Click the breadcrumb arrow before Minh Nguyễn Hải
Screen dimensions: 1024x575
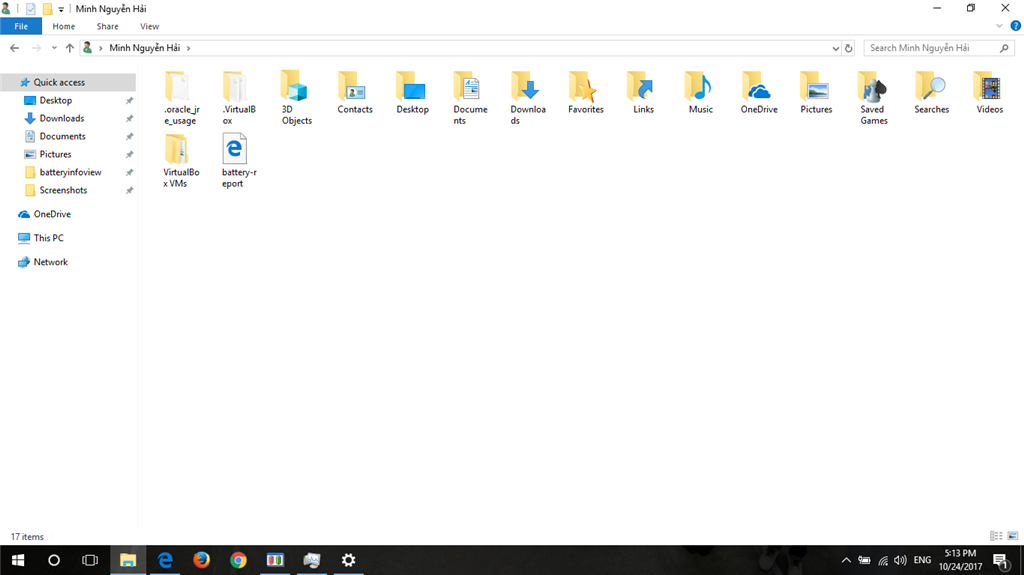coord(101,48)
